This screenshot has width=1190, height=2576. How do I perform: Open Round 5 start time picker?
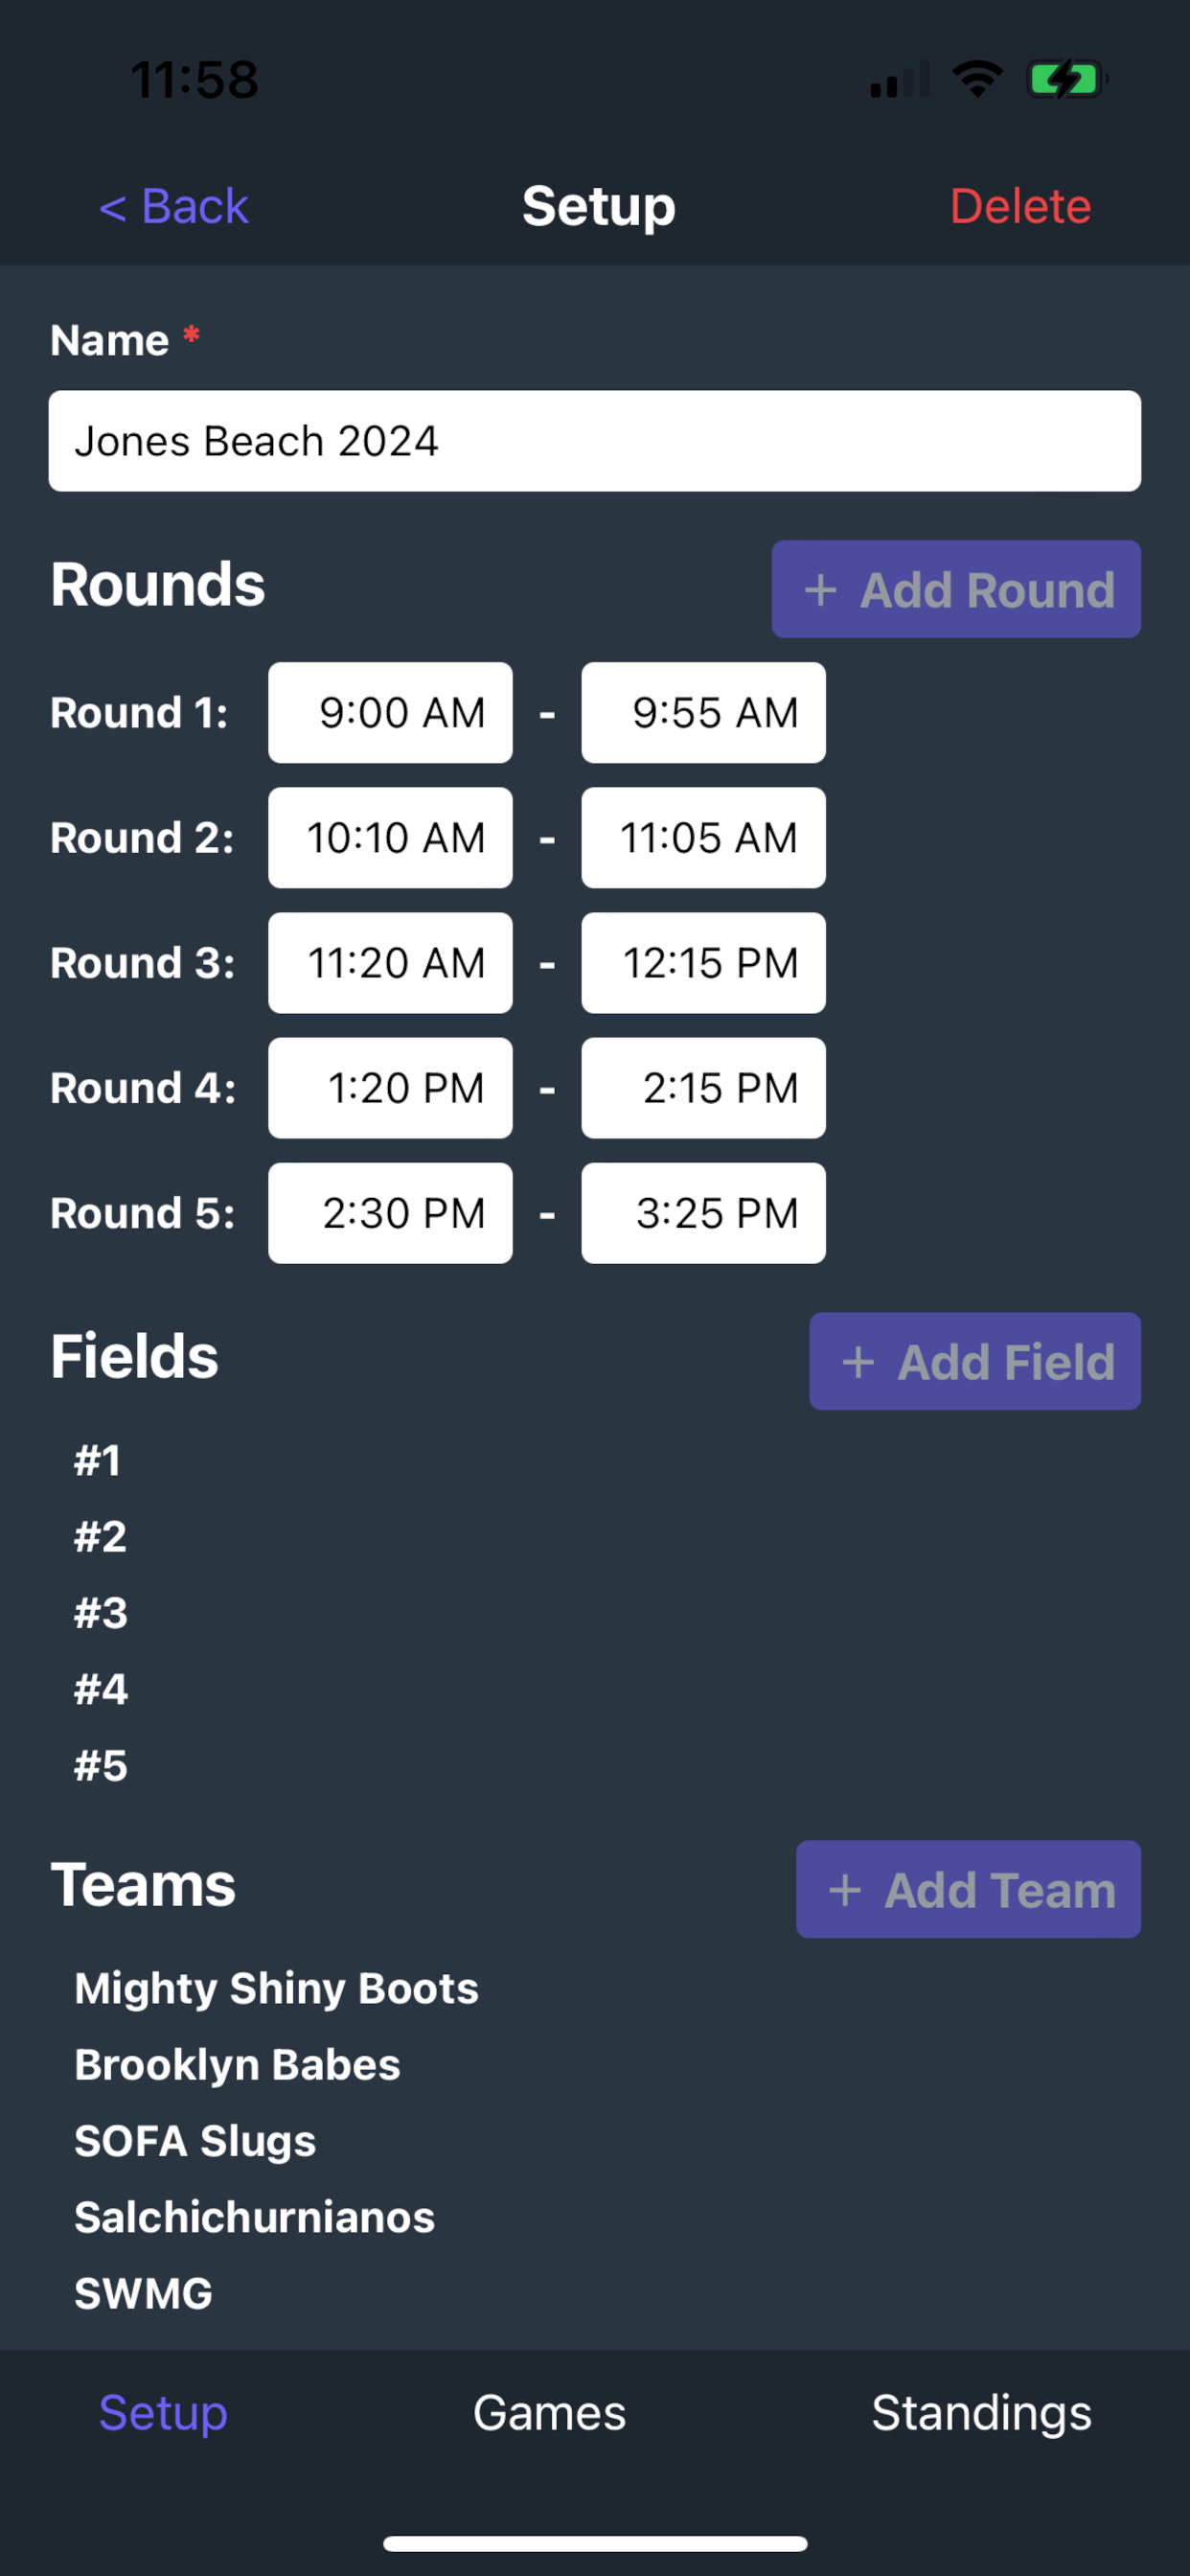coord(390,1213)
